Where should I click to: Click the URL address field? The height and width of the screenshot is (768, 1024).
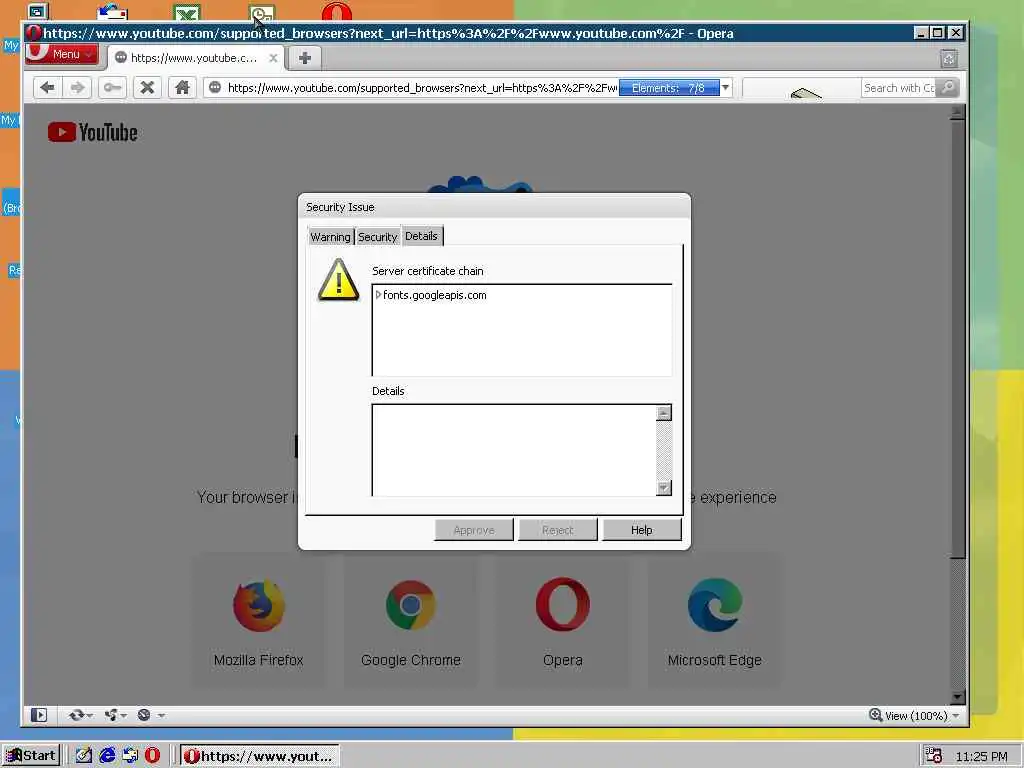coord(421,88)
